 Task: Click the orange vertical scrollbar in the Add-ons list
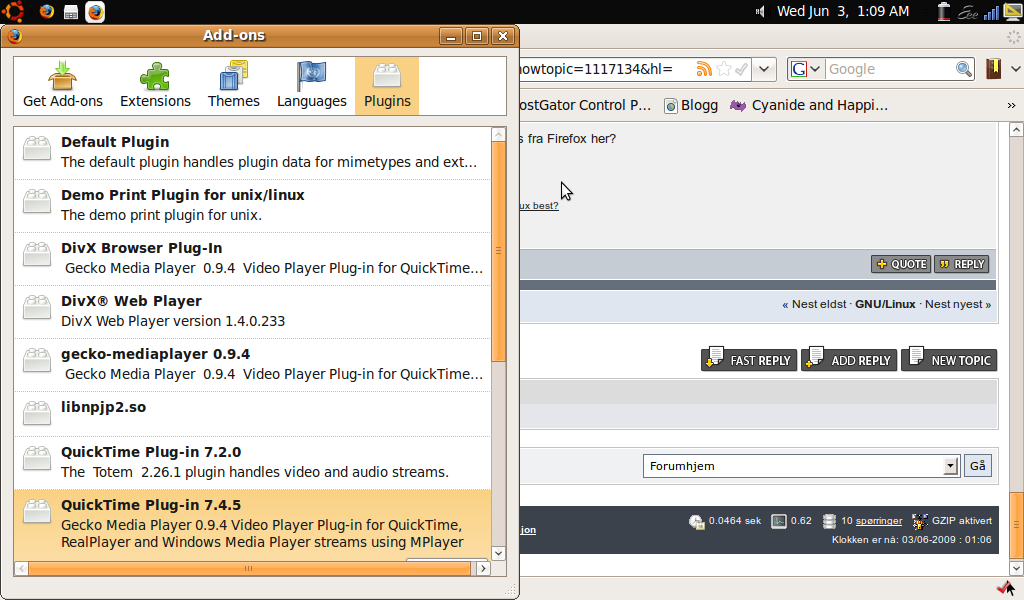[x=498, y=251]
